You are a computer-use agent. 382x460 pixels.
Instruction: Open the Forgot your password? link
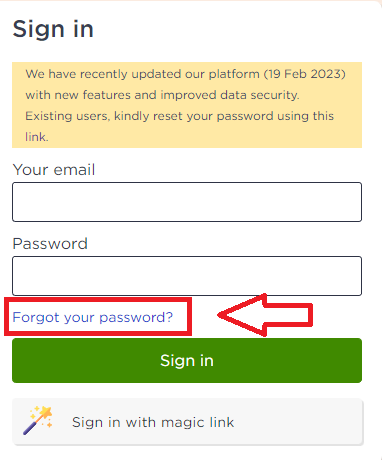click(x=92, y=317)
